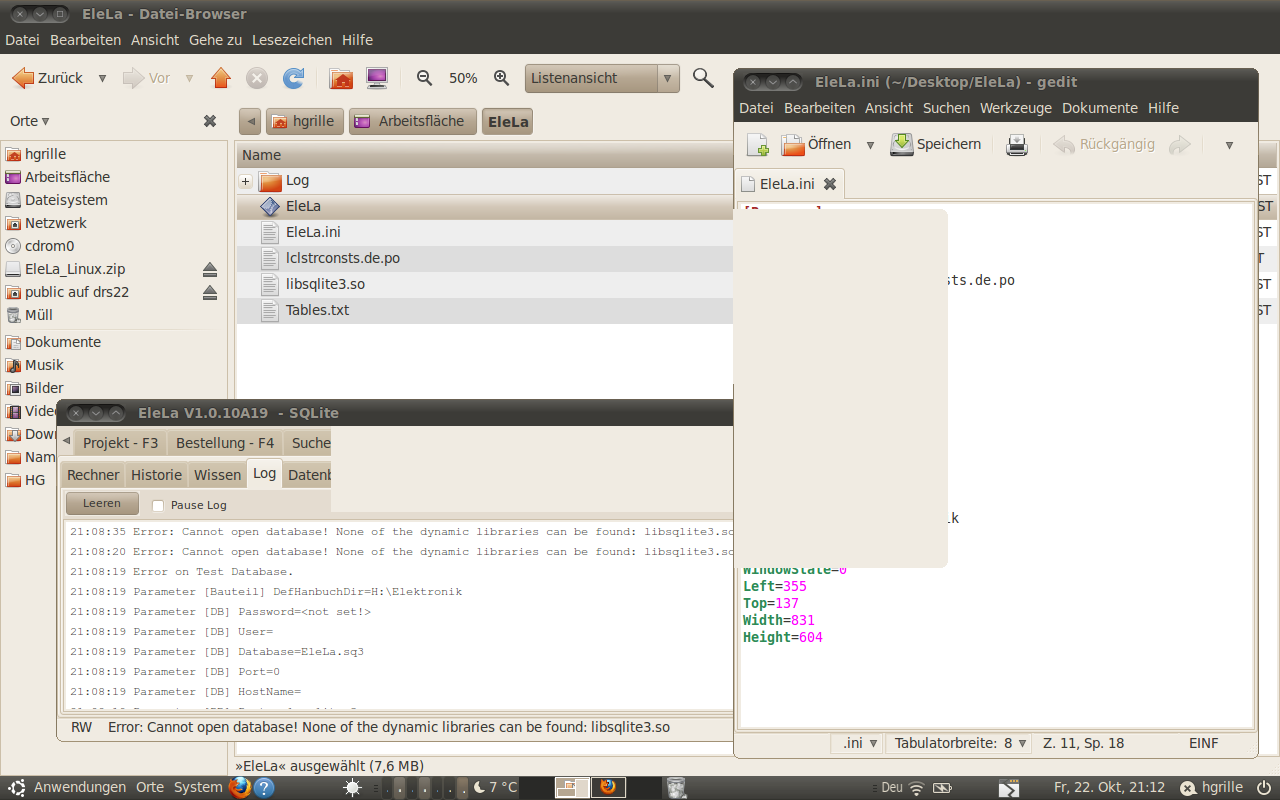1280x800 pixels.
Task: Toggle the Pause Log checkbox
Action: [158, 506]
